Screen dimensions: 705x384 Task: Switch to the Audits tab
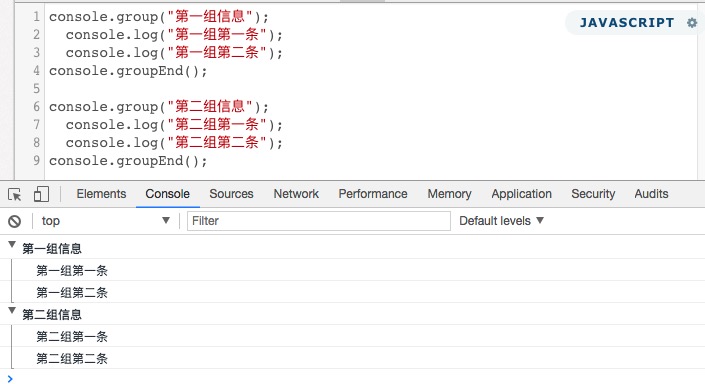point(651,194)
